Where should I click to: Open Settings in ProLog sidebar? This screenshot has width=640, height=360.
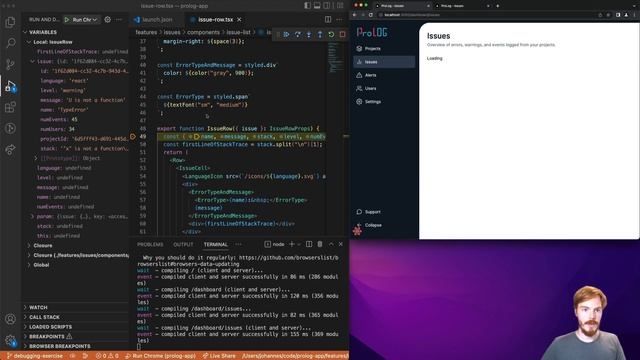point(384,102)
